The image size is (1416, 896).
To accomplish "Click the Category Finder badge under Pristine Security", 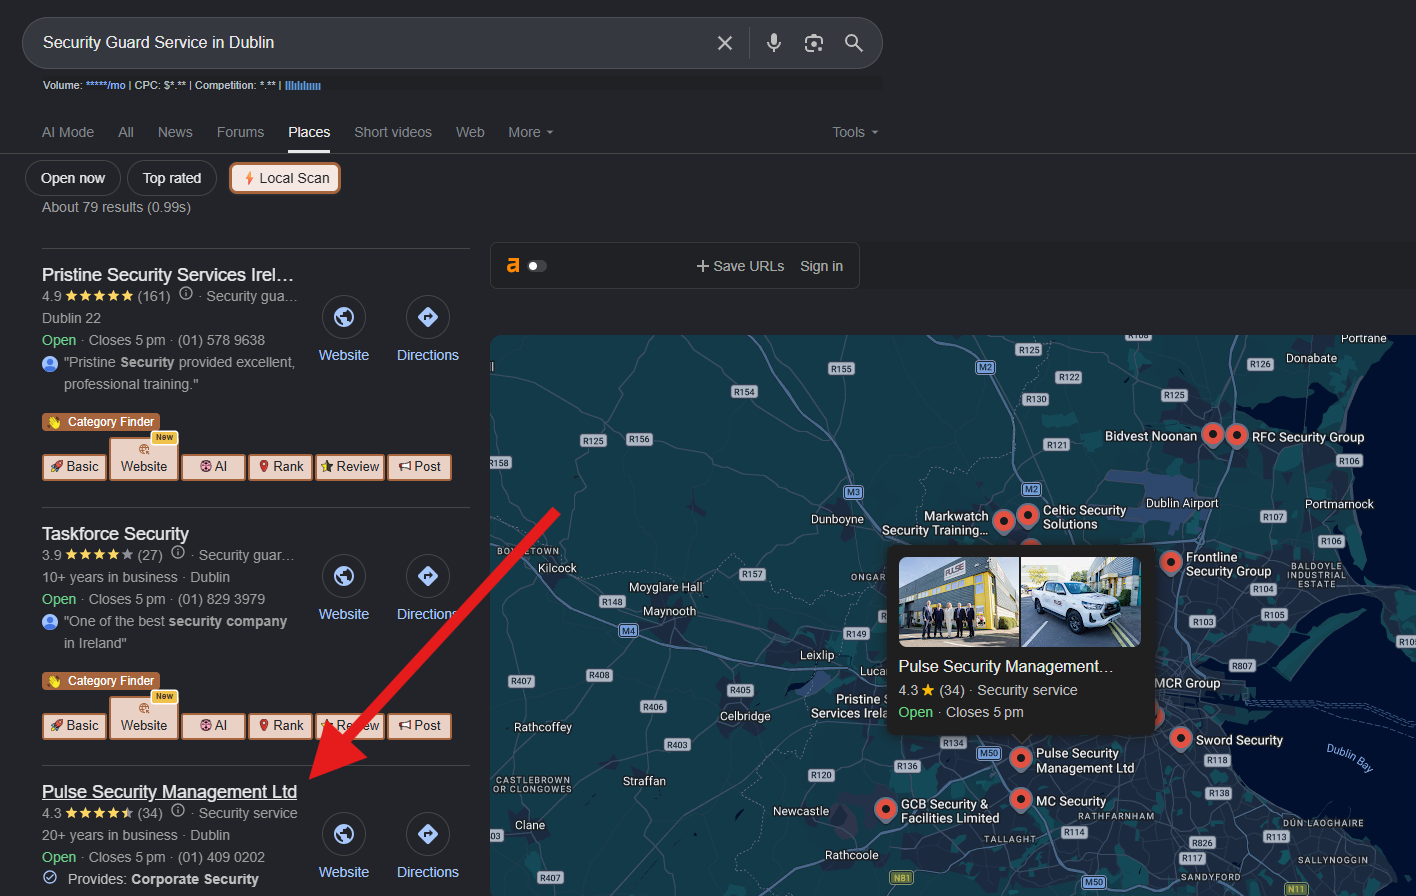I will click(x=101, y=422).
